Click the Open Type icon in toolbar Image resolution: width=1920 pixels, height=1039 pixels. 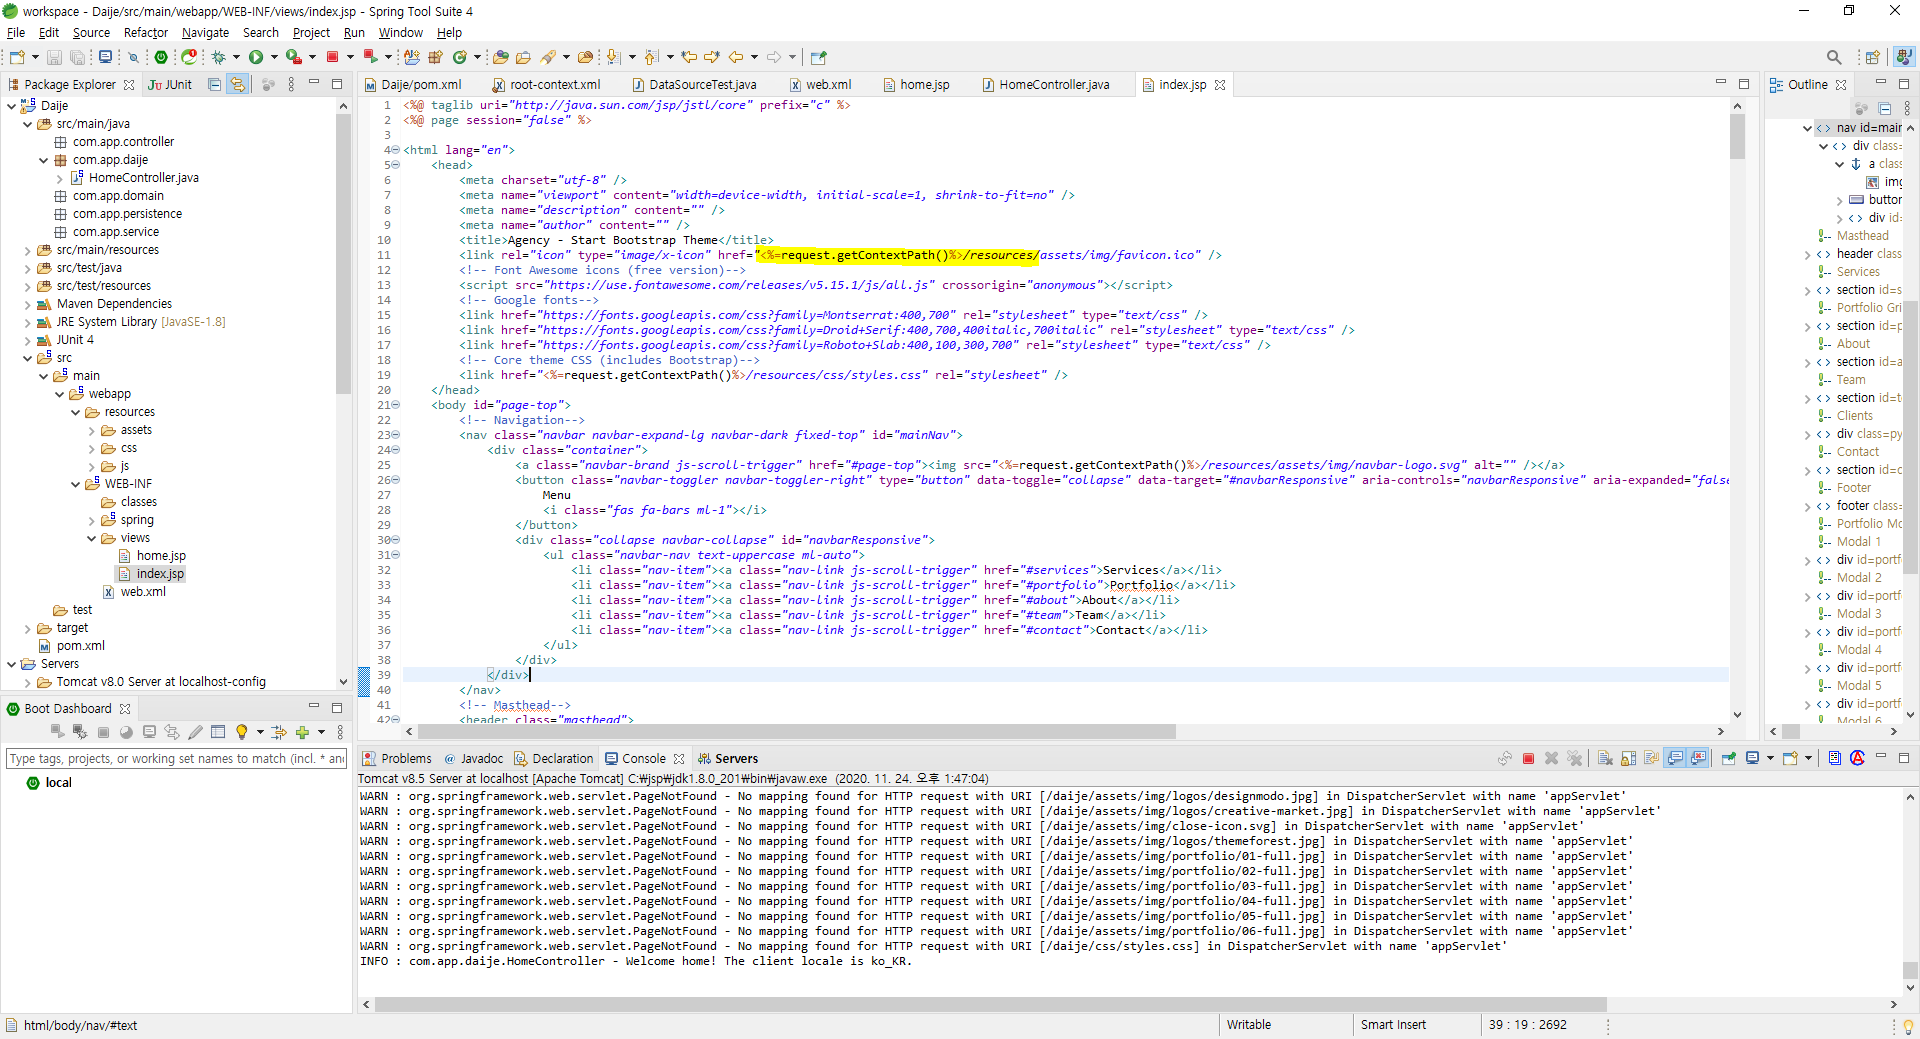(x=502, y=58)
